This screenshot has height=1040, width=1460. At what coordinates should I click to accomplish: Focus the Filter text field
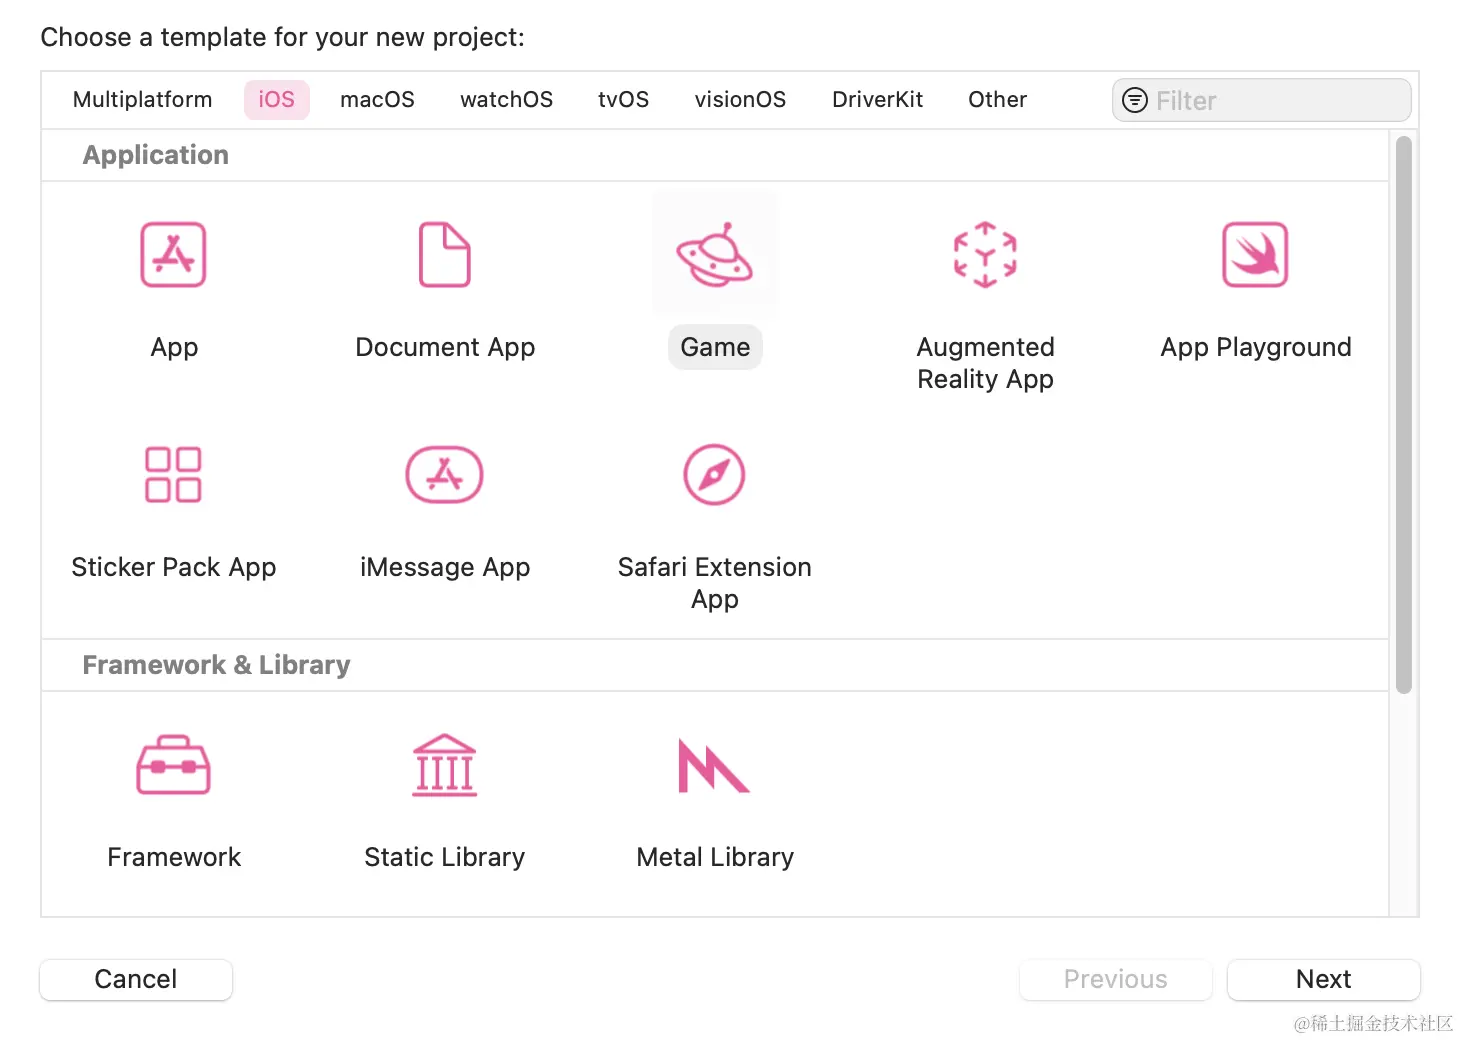click(1261, 100)
